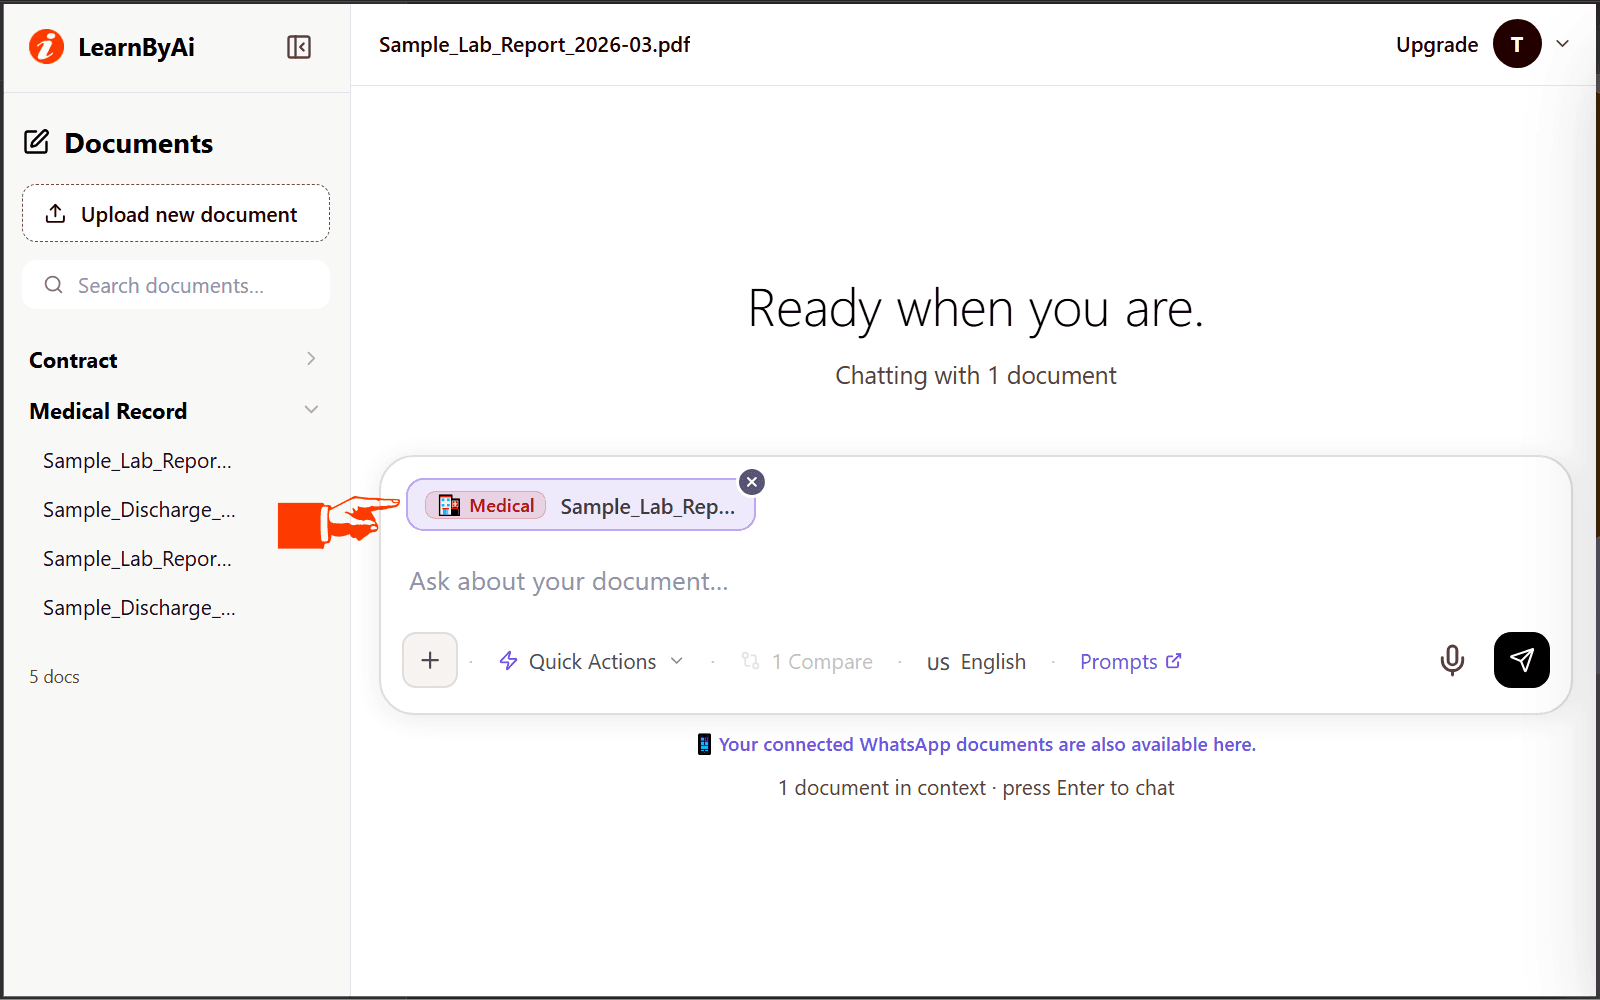
Task: Click the LearnByAi logo icon
Action: 46,47
